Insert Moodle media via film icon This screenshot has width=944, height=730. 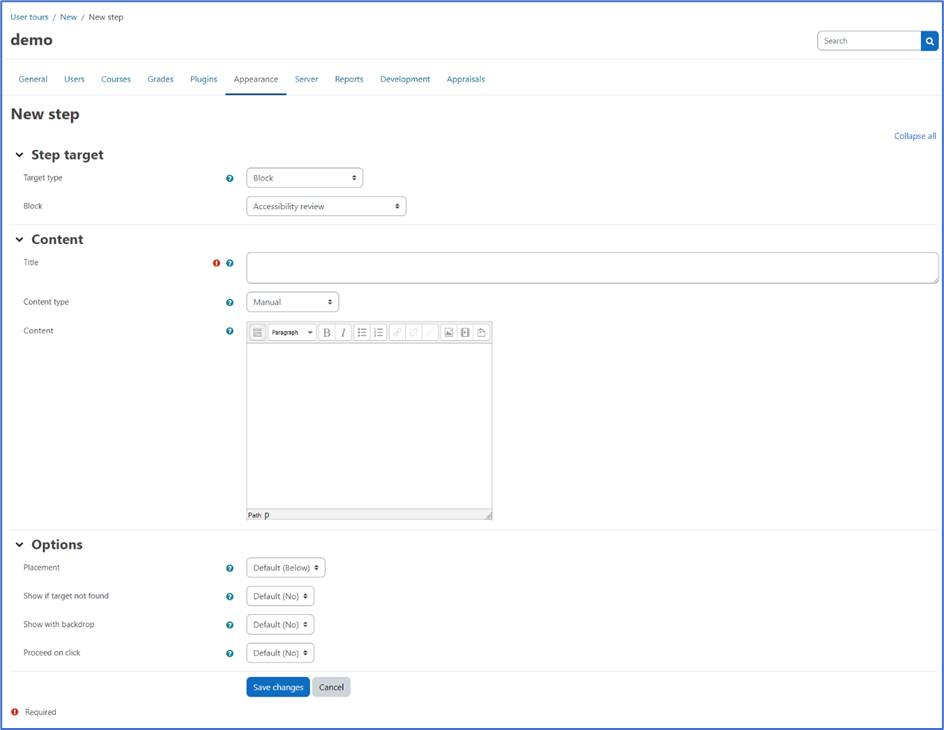point(465,332)
